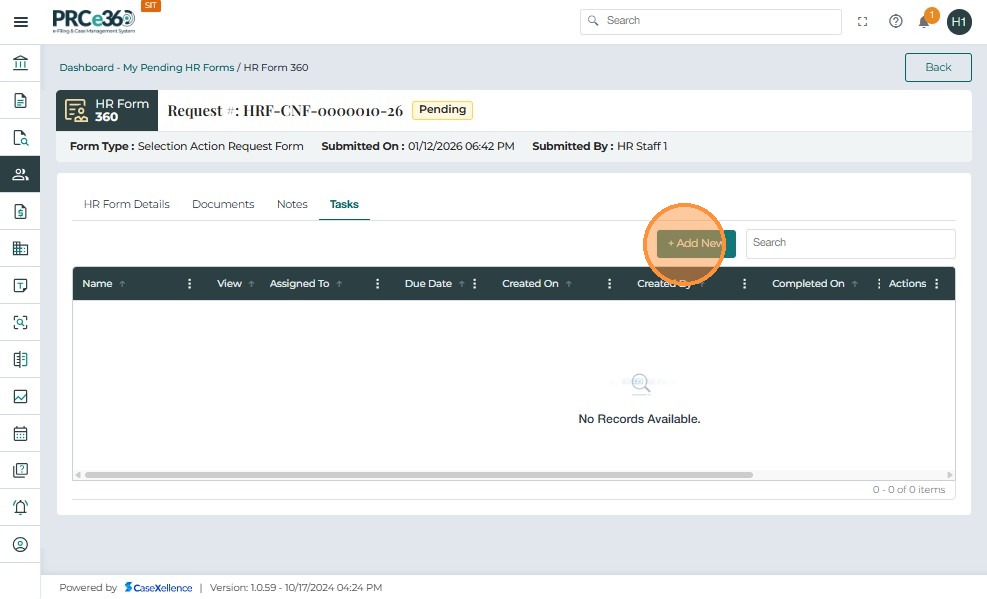Sort by Due Date column arrow
Viewport: 987px width, 599px height.
(461, 284)
